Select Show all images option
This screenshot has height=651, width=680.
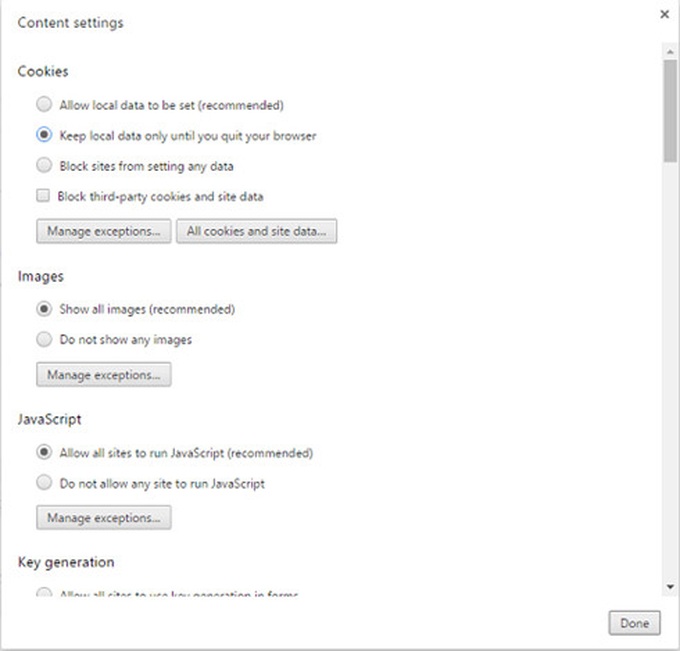click(44, 309)
